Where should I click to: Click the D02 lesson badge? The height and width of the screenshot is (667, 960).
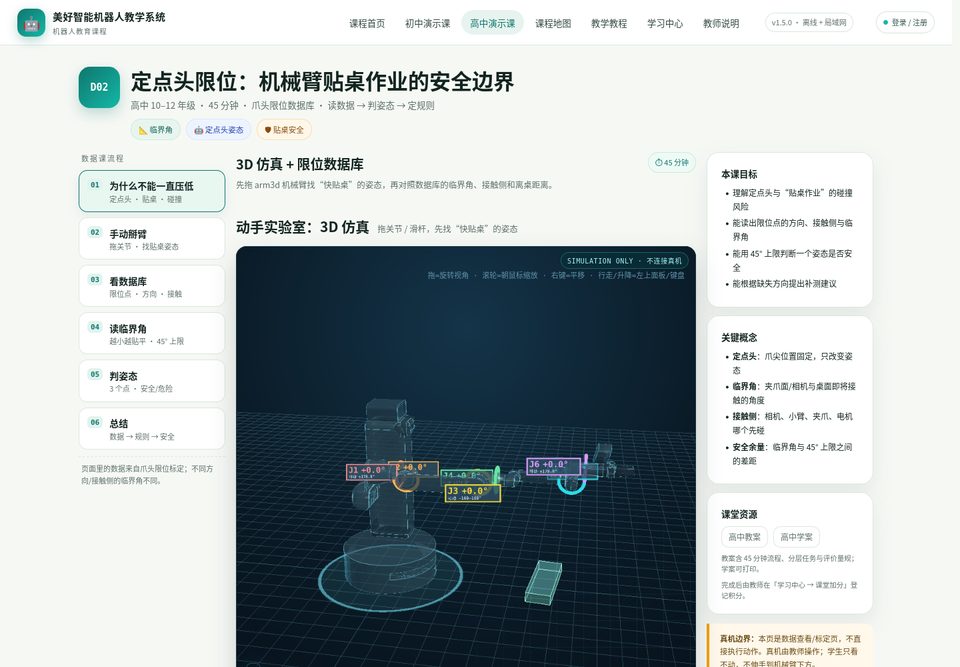99,87
